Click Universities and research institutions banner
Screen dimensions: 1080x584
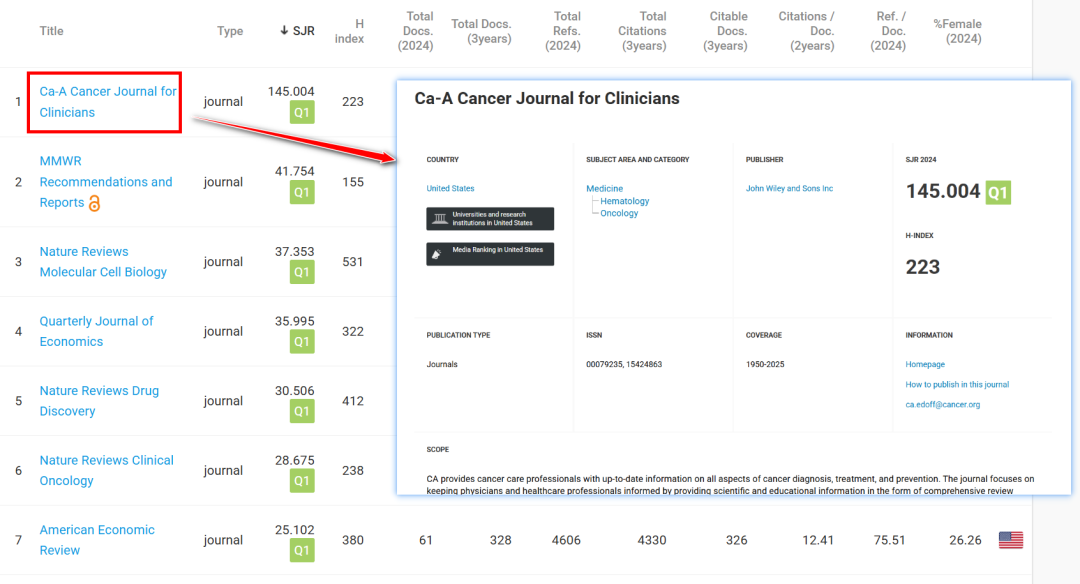(490, 219)
